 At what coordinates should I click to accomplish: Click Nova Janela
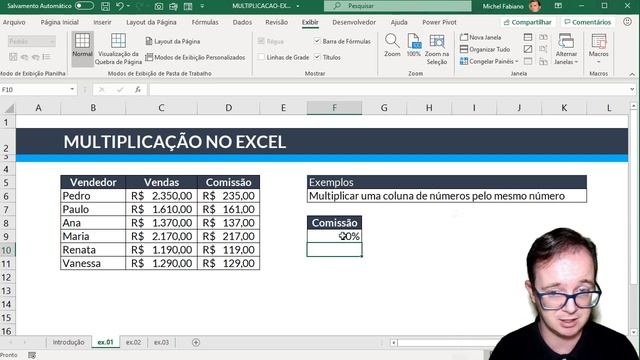pos(480,37)
